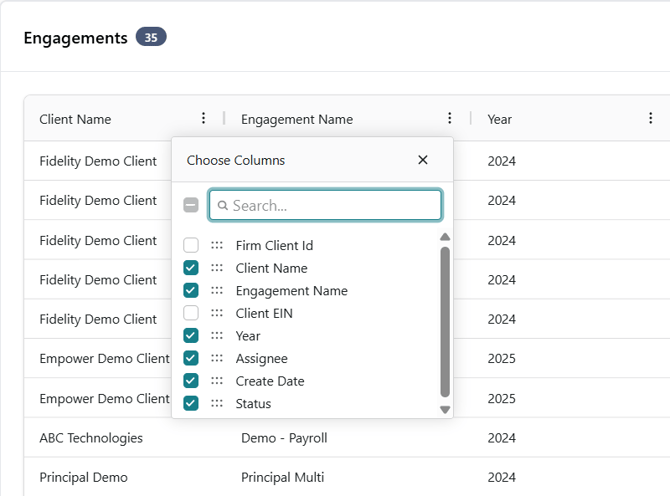Image resolution: width=670 pixels, height=496 pixels.
Task: Open the Client Name column menu
Action: coord(203,118)
